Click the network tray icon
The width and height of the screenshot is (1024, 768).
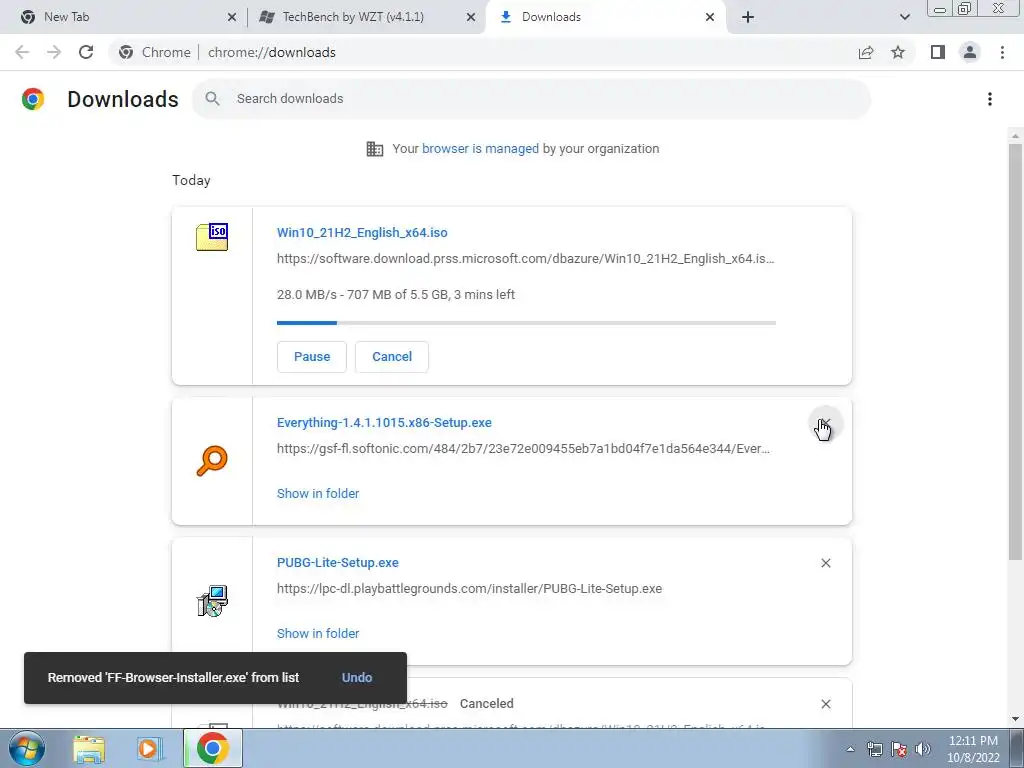point(874,749)
